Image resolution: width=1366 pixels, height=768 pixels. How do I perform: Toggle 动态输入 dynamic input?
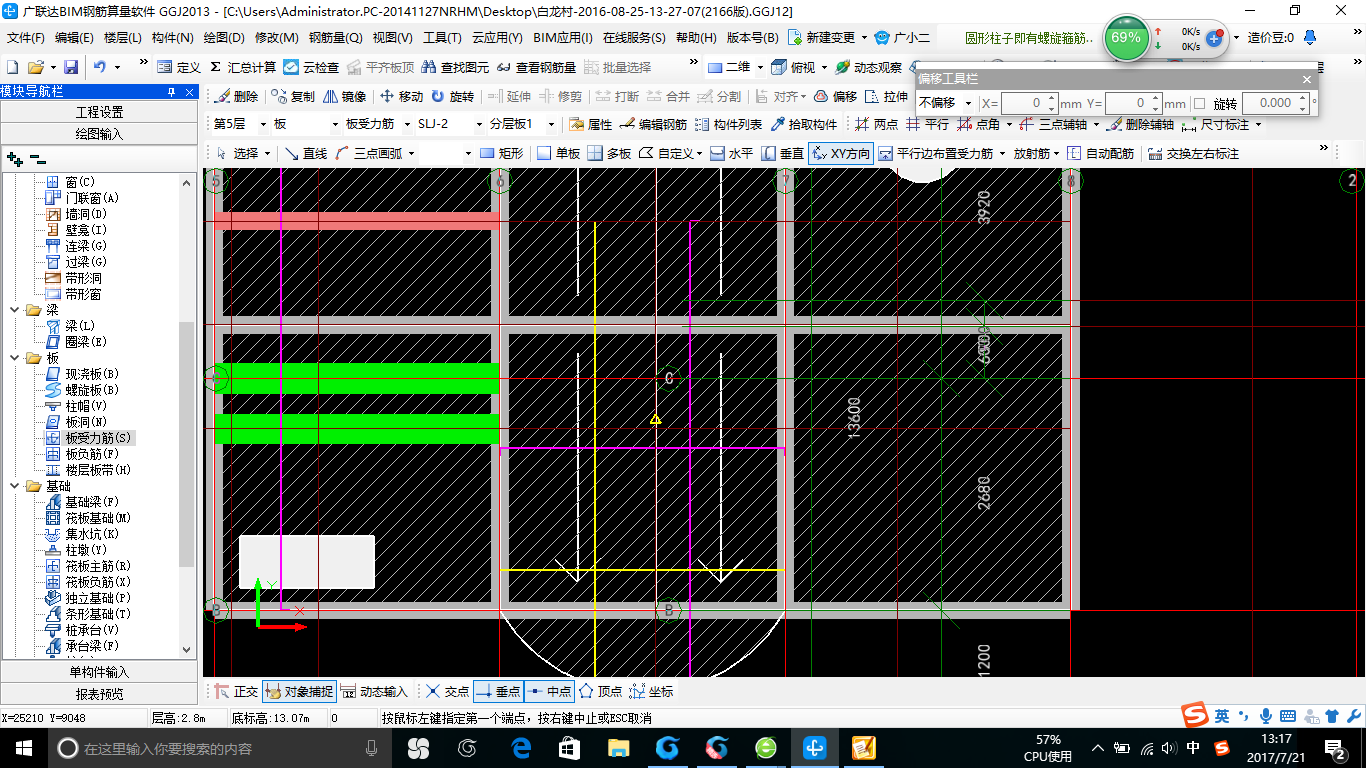coord(374,691)
